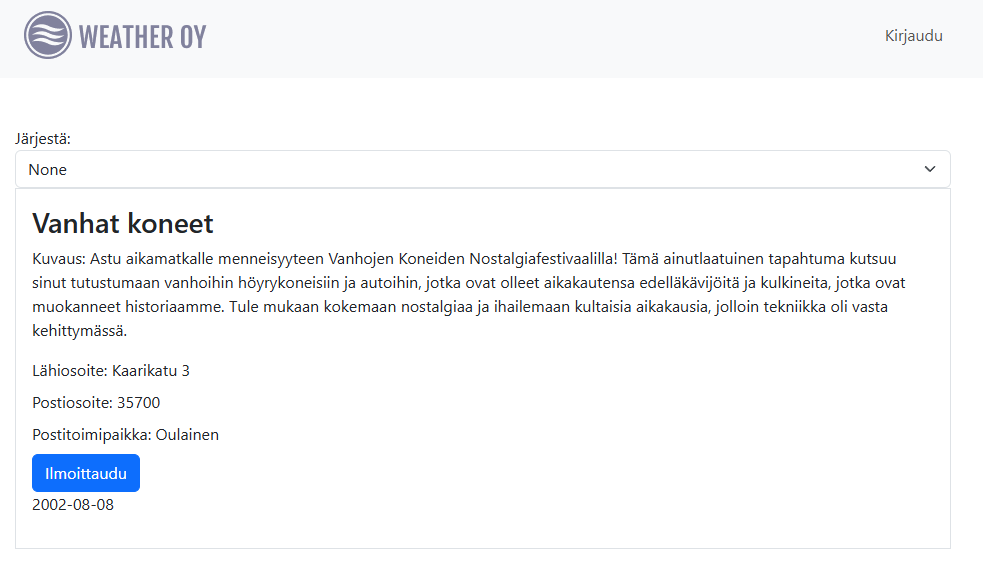
Task: Click the word Kuvaus in the event description
Action: (x=52, y=259)
